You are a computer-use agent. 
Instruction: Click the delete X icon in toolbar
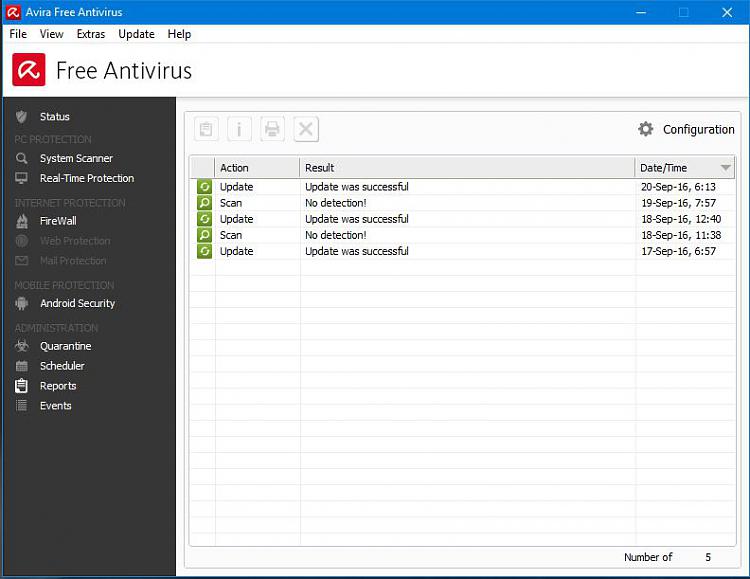coord(306,129)
